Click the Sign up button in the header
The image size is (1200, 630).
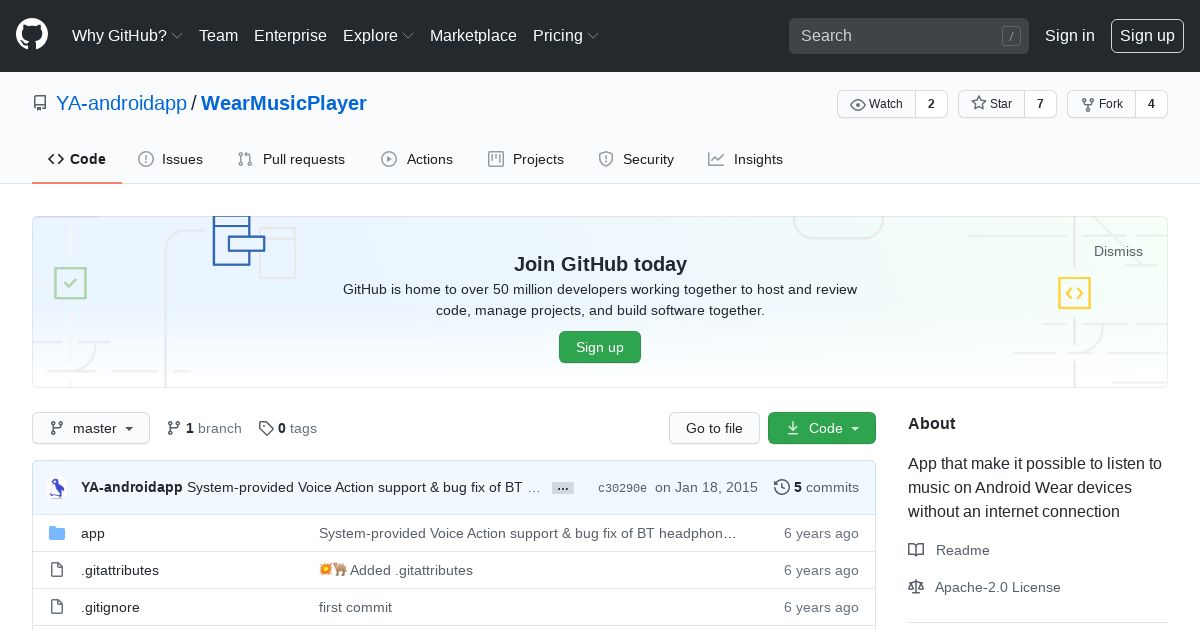(1147, 35)
